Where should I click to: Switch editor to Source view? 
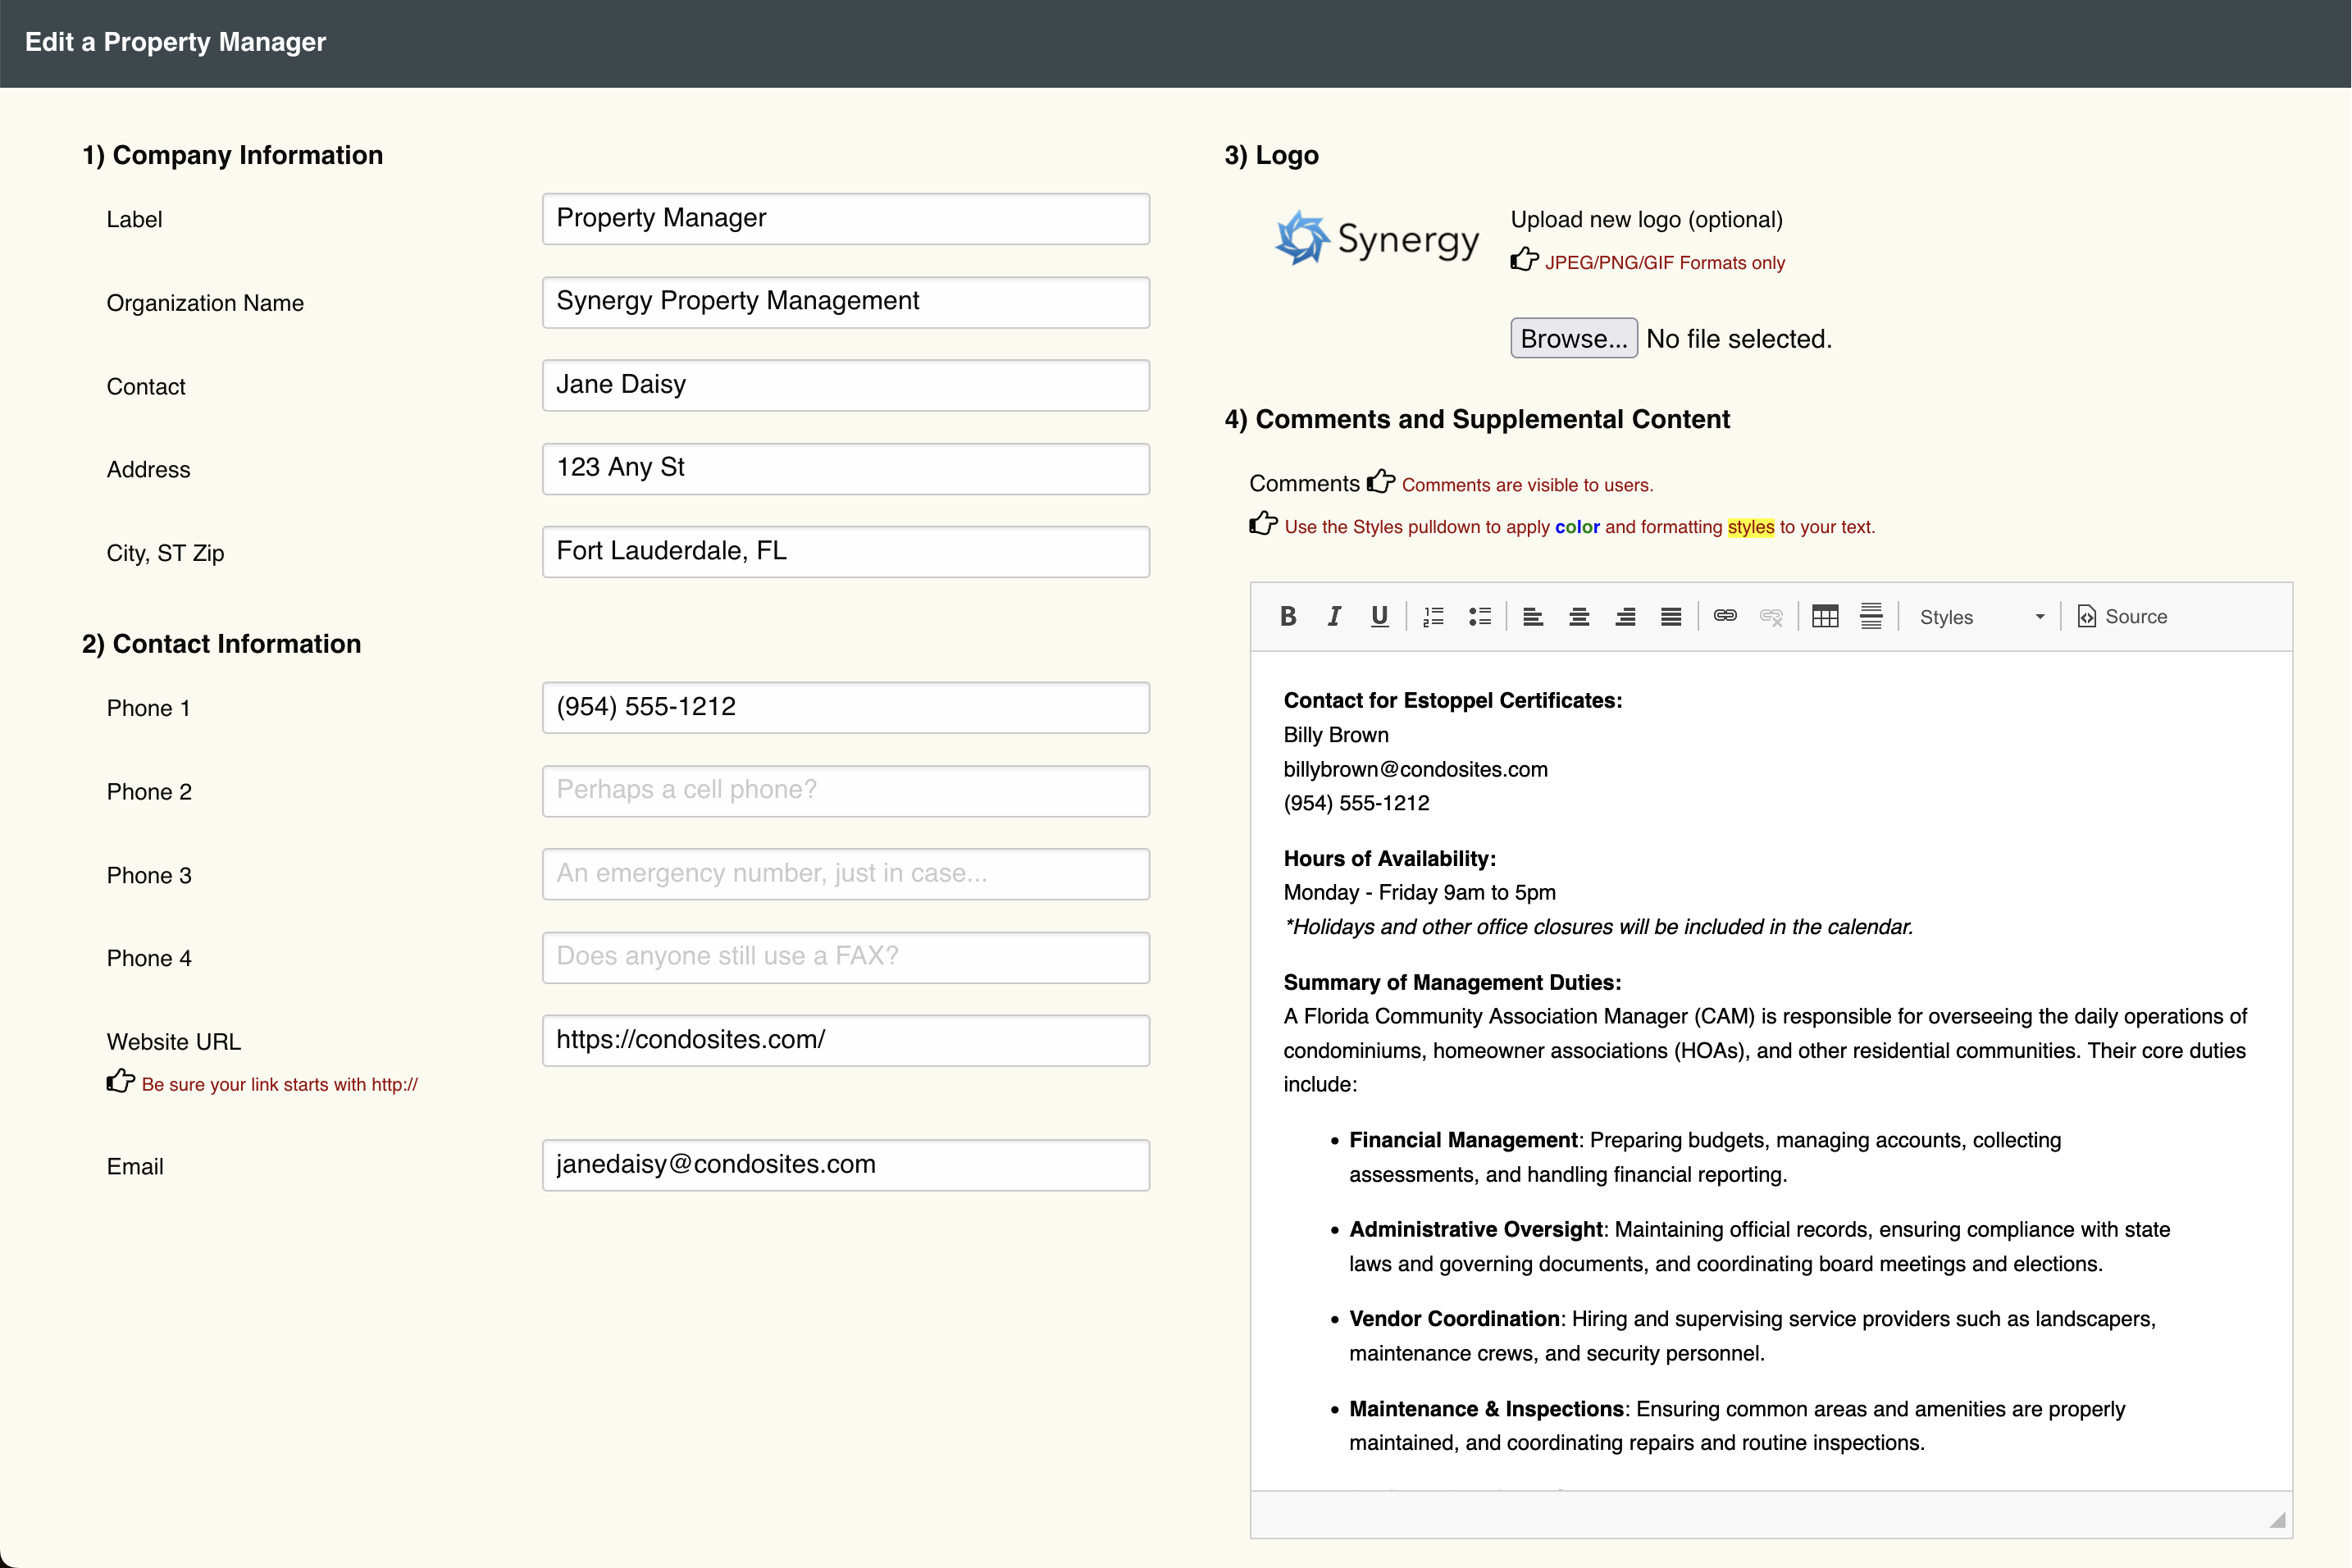[2122, 617]
